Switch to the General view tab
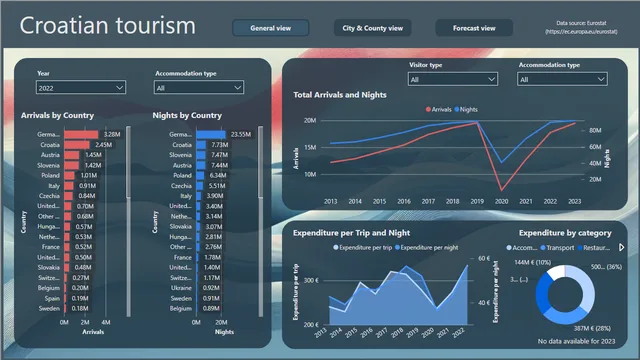This screenshot has width=640, height=360. tap(270, 28)
